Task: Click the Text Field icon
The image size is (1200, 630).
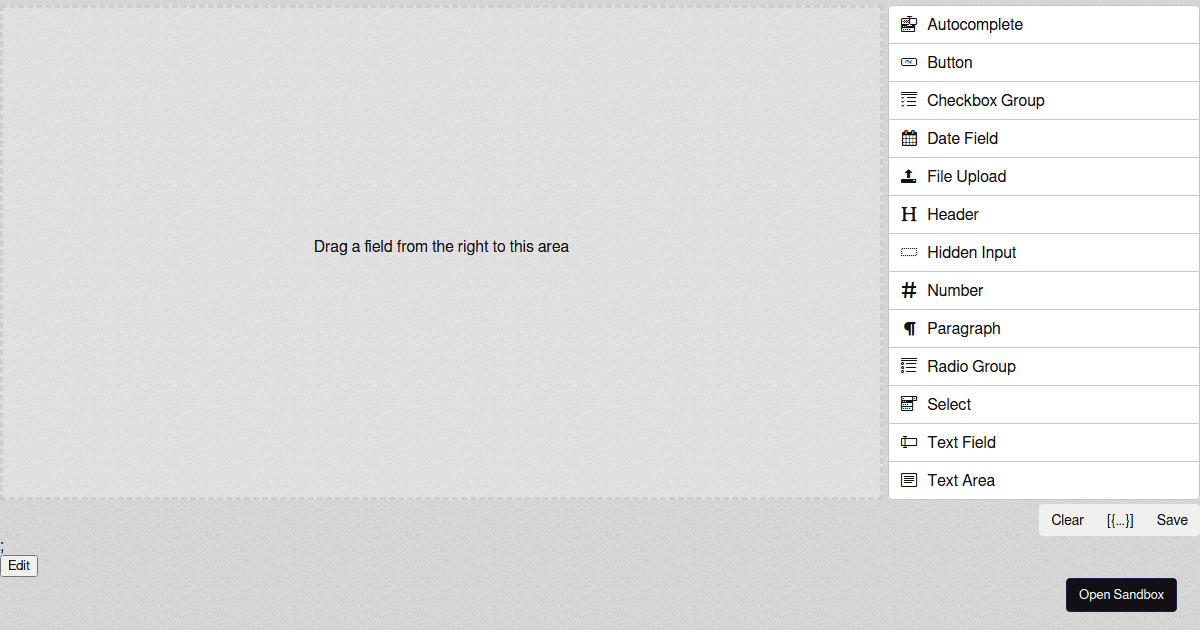Action: (x=909, y=442)
